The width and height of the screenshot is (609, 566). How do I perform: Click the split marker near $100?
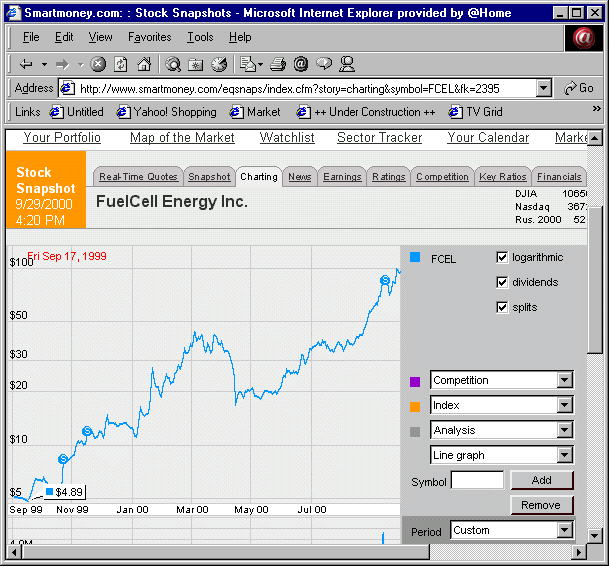coord(385,280)
